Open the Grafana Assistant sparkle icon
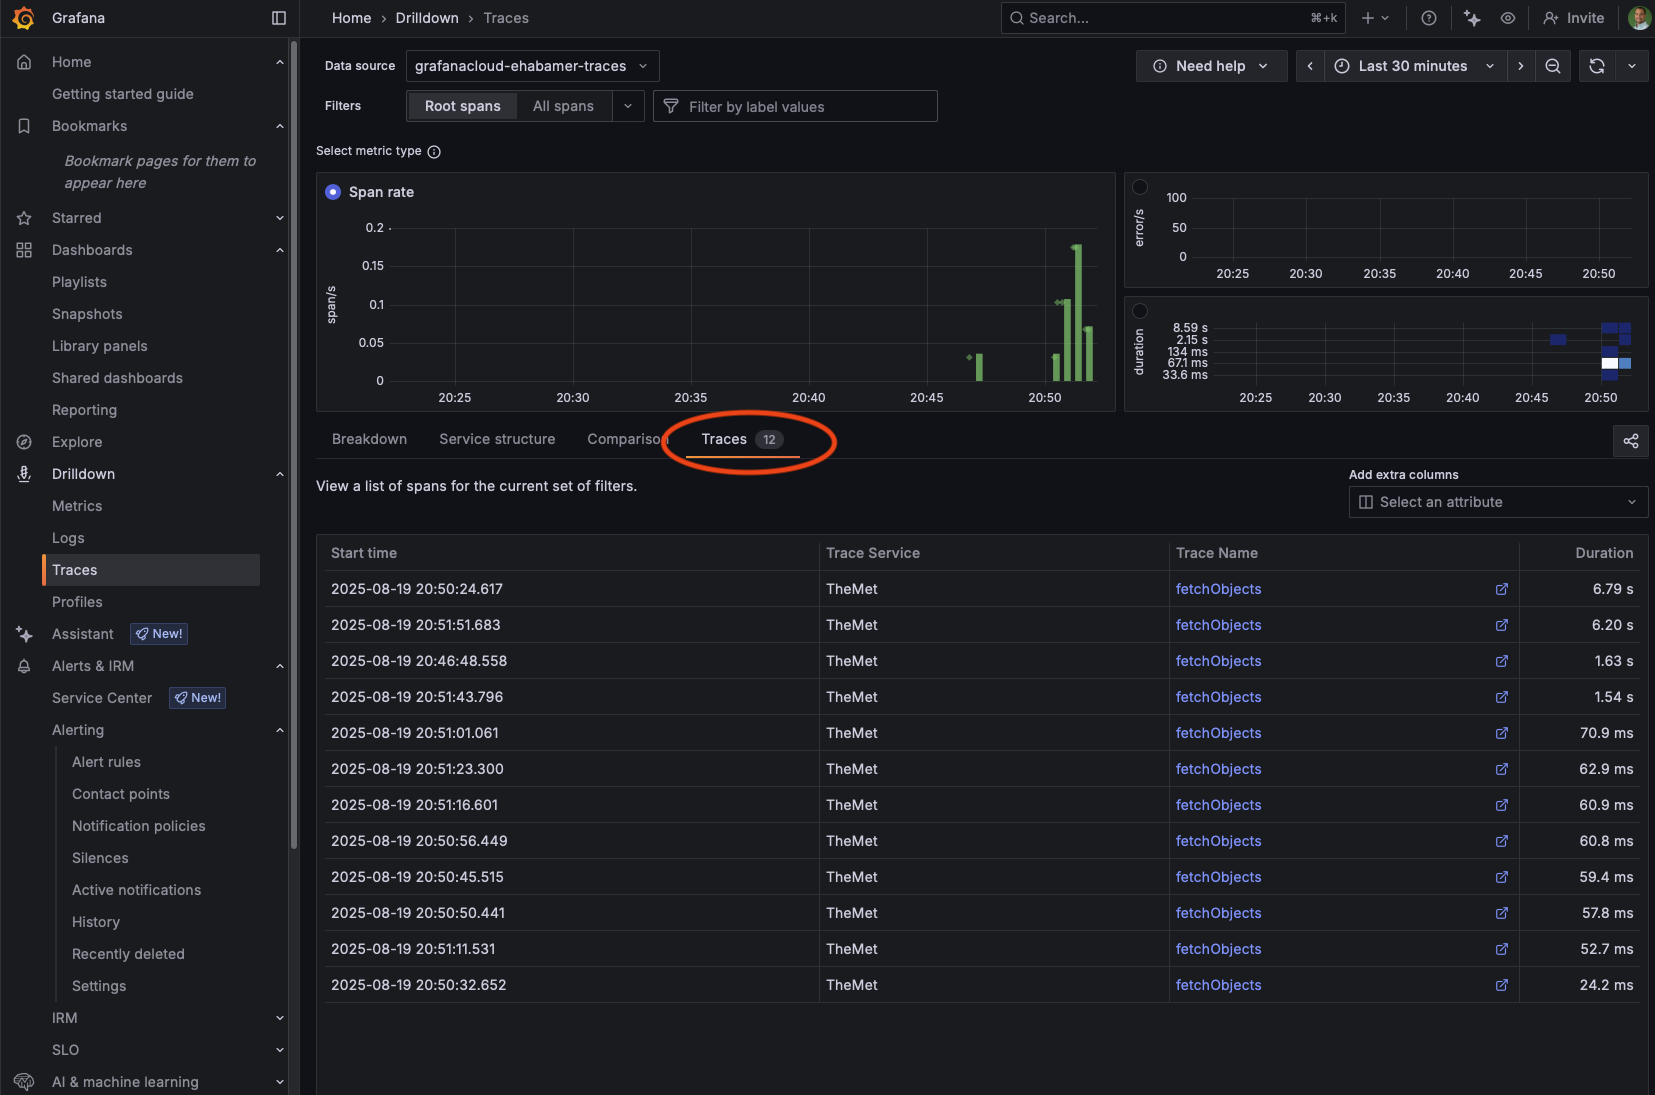The image size is (1655, 1095). pos(1472,18)
